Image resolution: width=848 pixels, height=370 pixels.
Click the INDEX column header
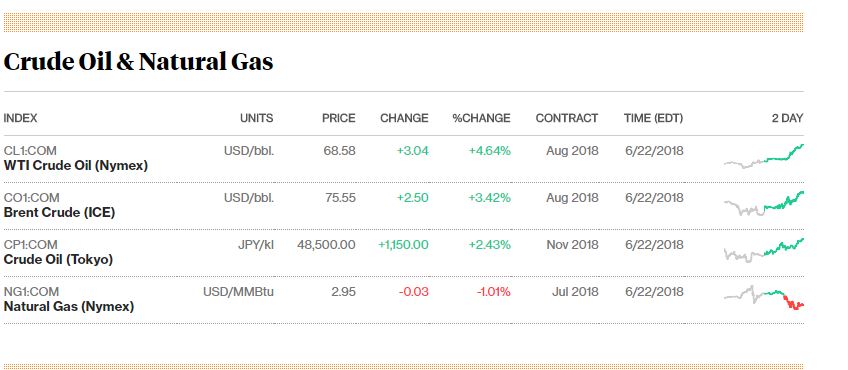(x=21, y=118)
